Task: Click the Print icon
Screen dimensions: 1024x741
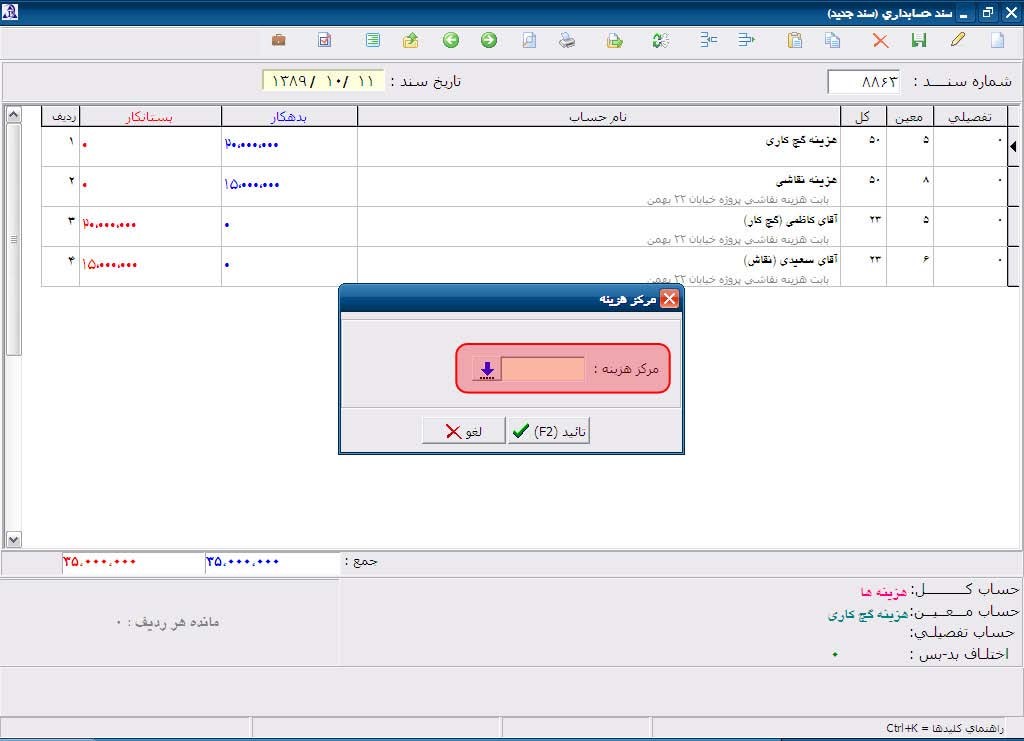Action: tap(567, 40)
